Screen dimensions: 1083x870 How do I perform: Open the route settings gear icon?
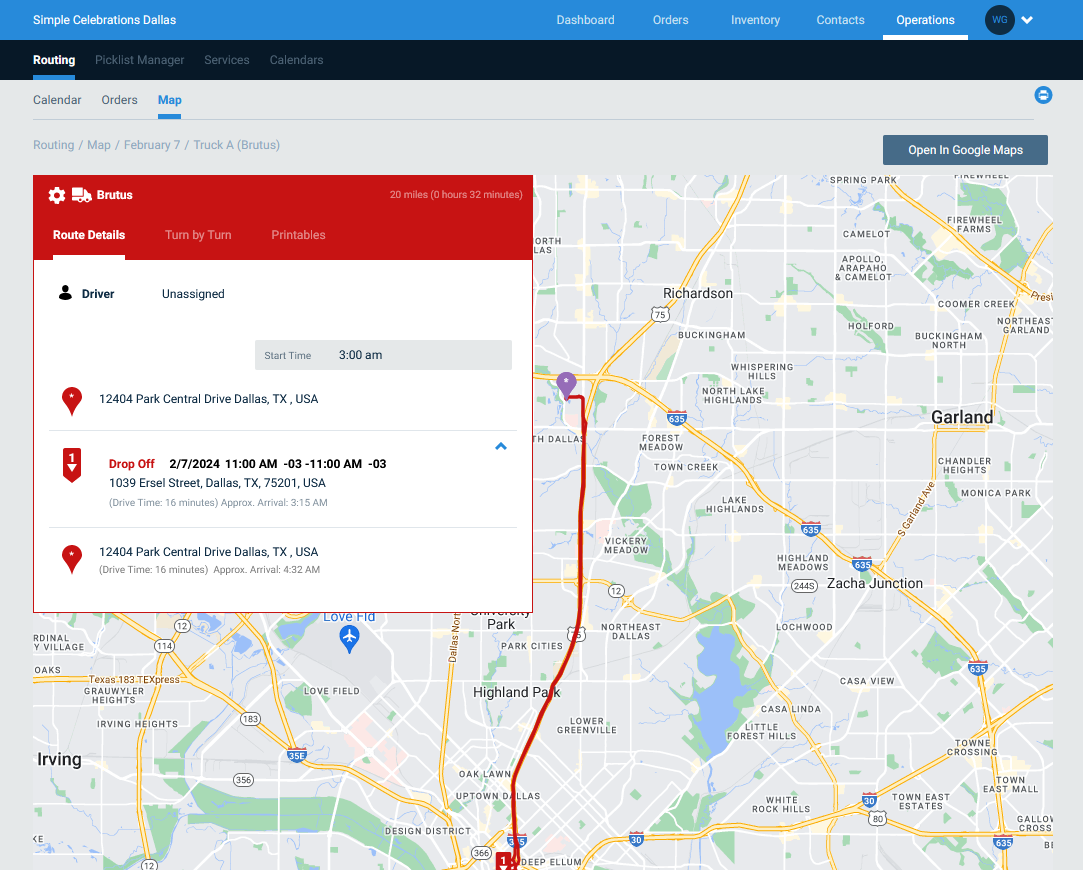pyautogui.click(x=57, y=195)
